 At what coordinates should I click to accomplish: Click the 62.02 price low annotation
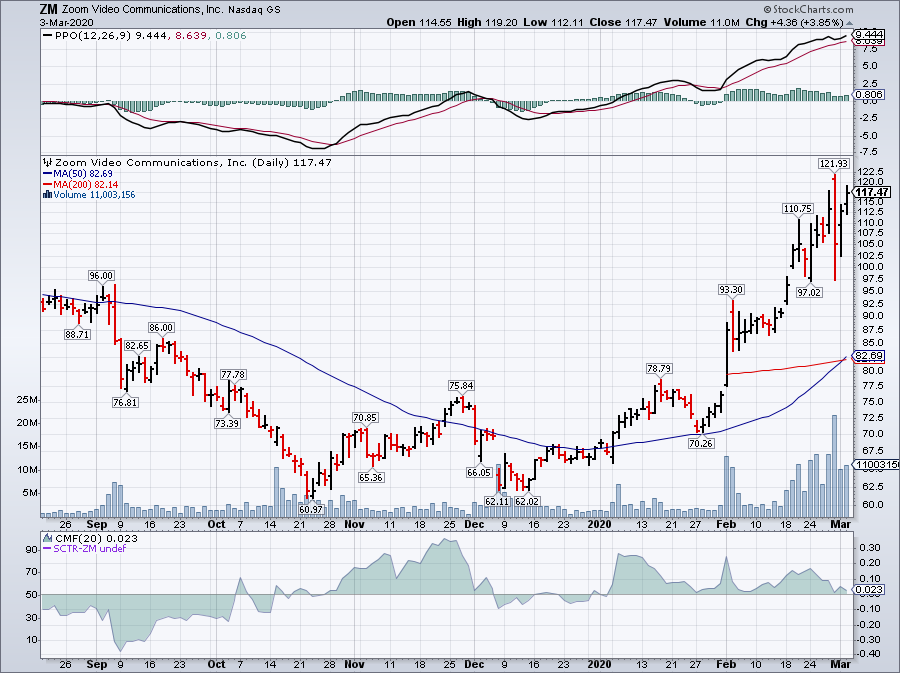[527, 501]
